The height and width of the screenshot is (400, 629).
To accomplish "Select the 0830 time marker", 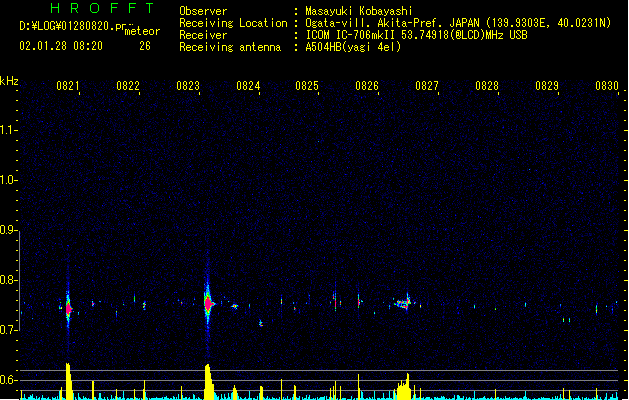I will (607, 86).
